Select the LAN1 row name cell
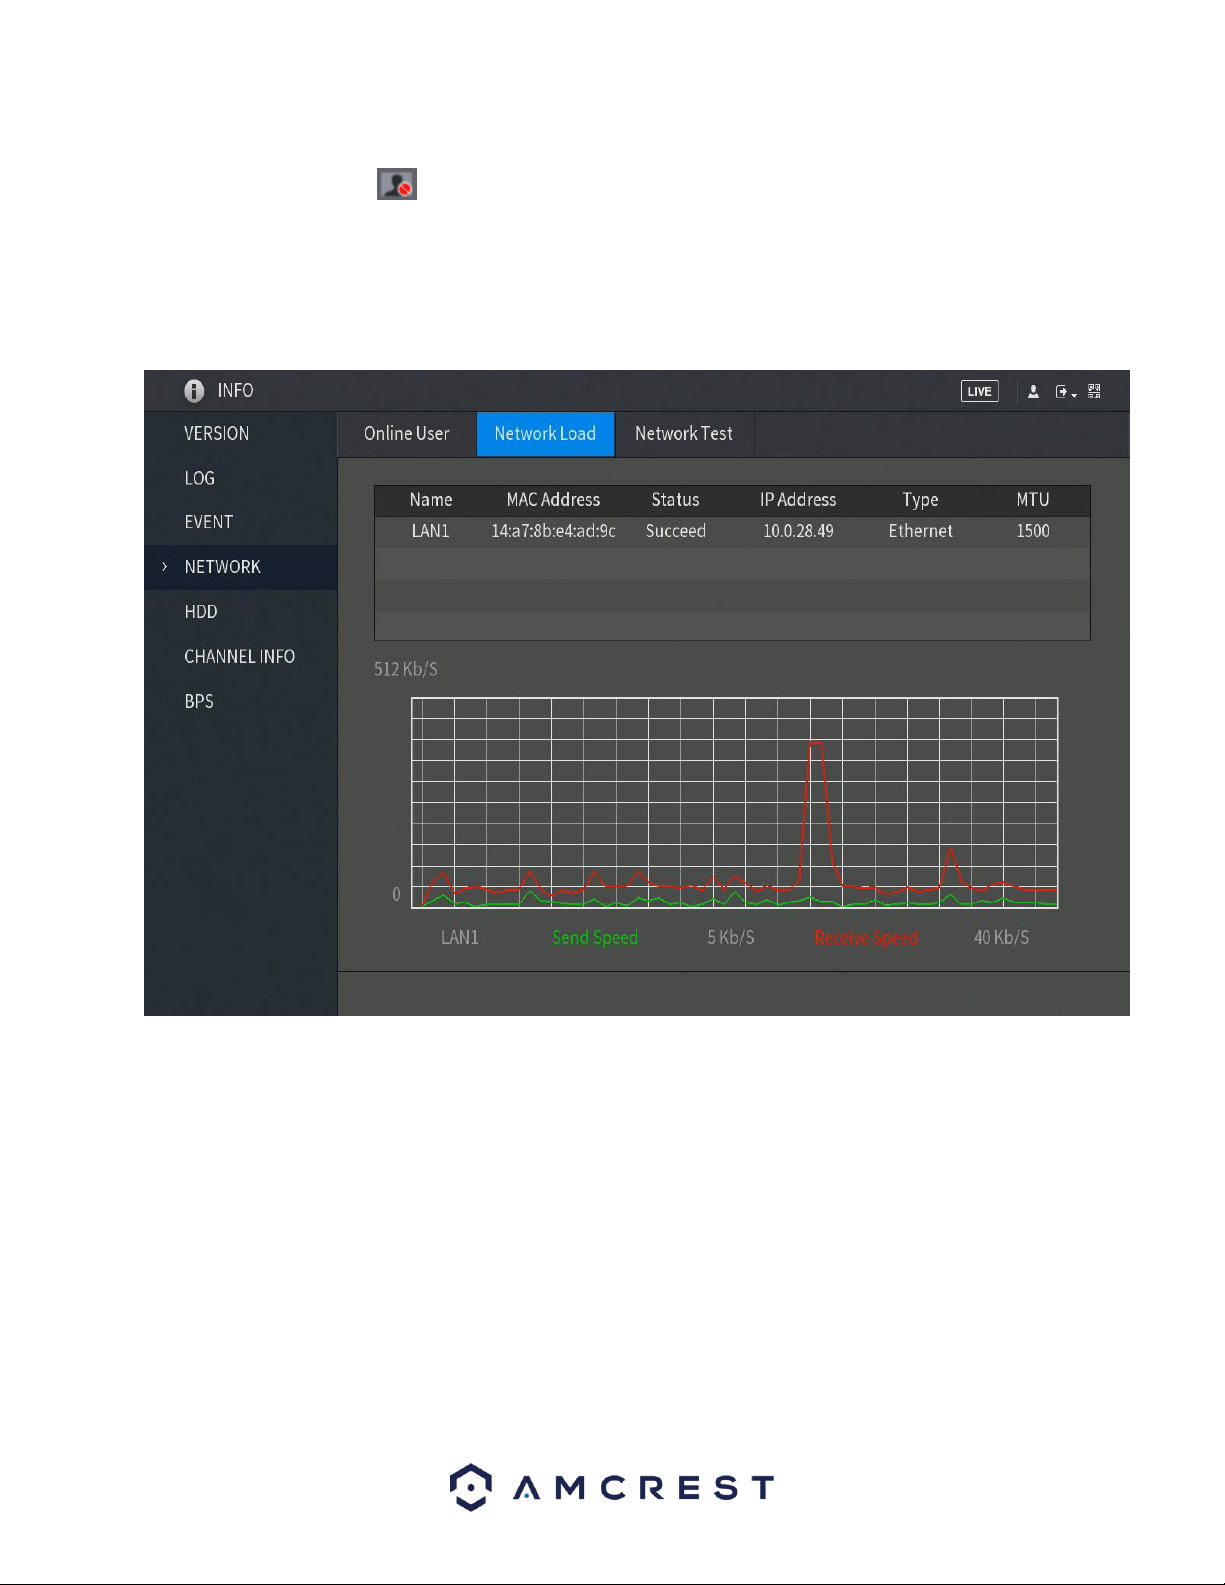Viewport: 1225px width, 1585px height. [431, 531]
